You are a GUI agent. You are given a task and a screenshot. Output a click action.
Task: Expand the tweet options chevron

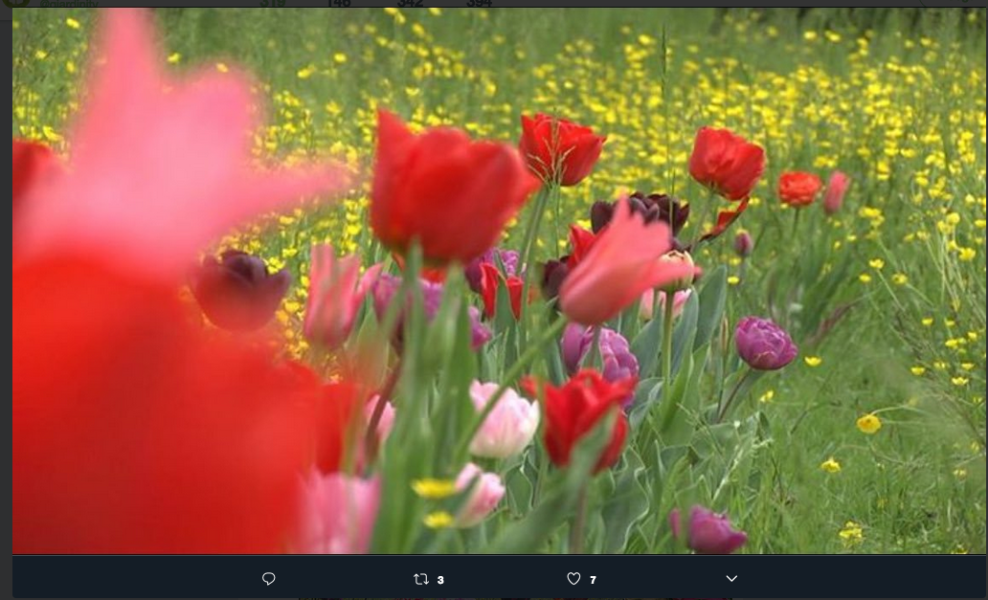click(732, 578)
